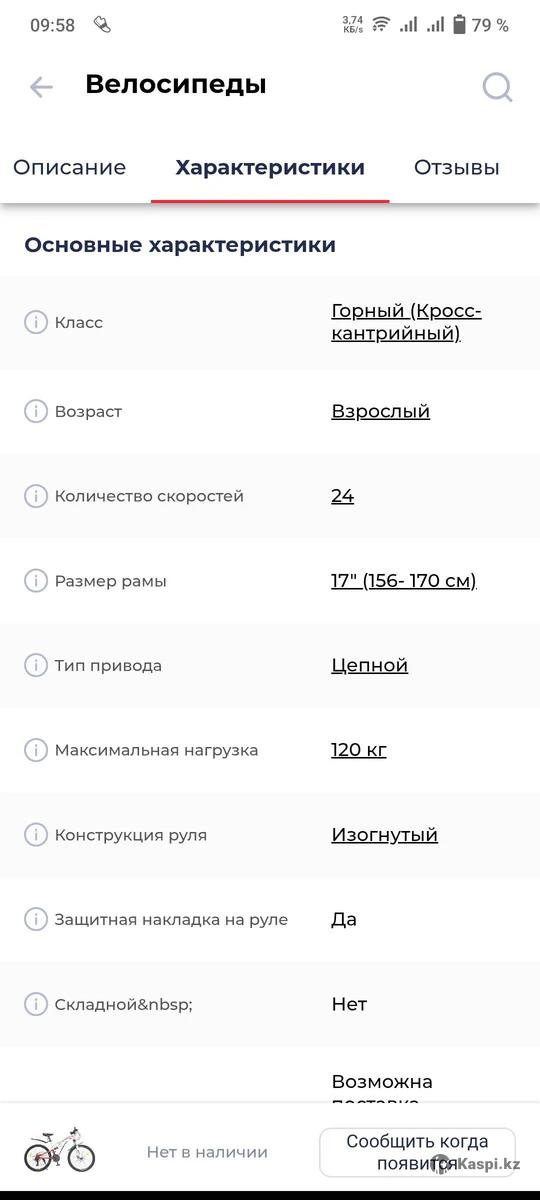Follow the Взрослый age link
Image resolution: width=540 pixels, height=1200 pixels.
381,411
